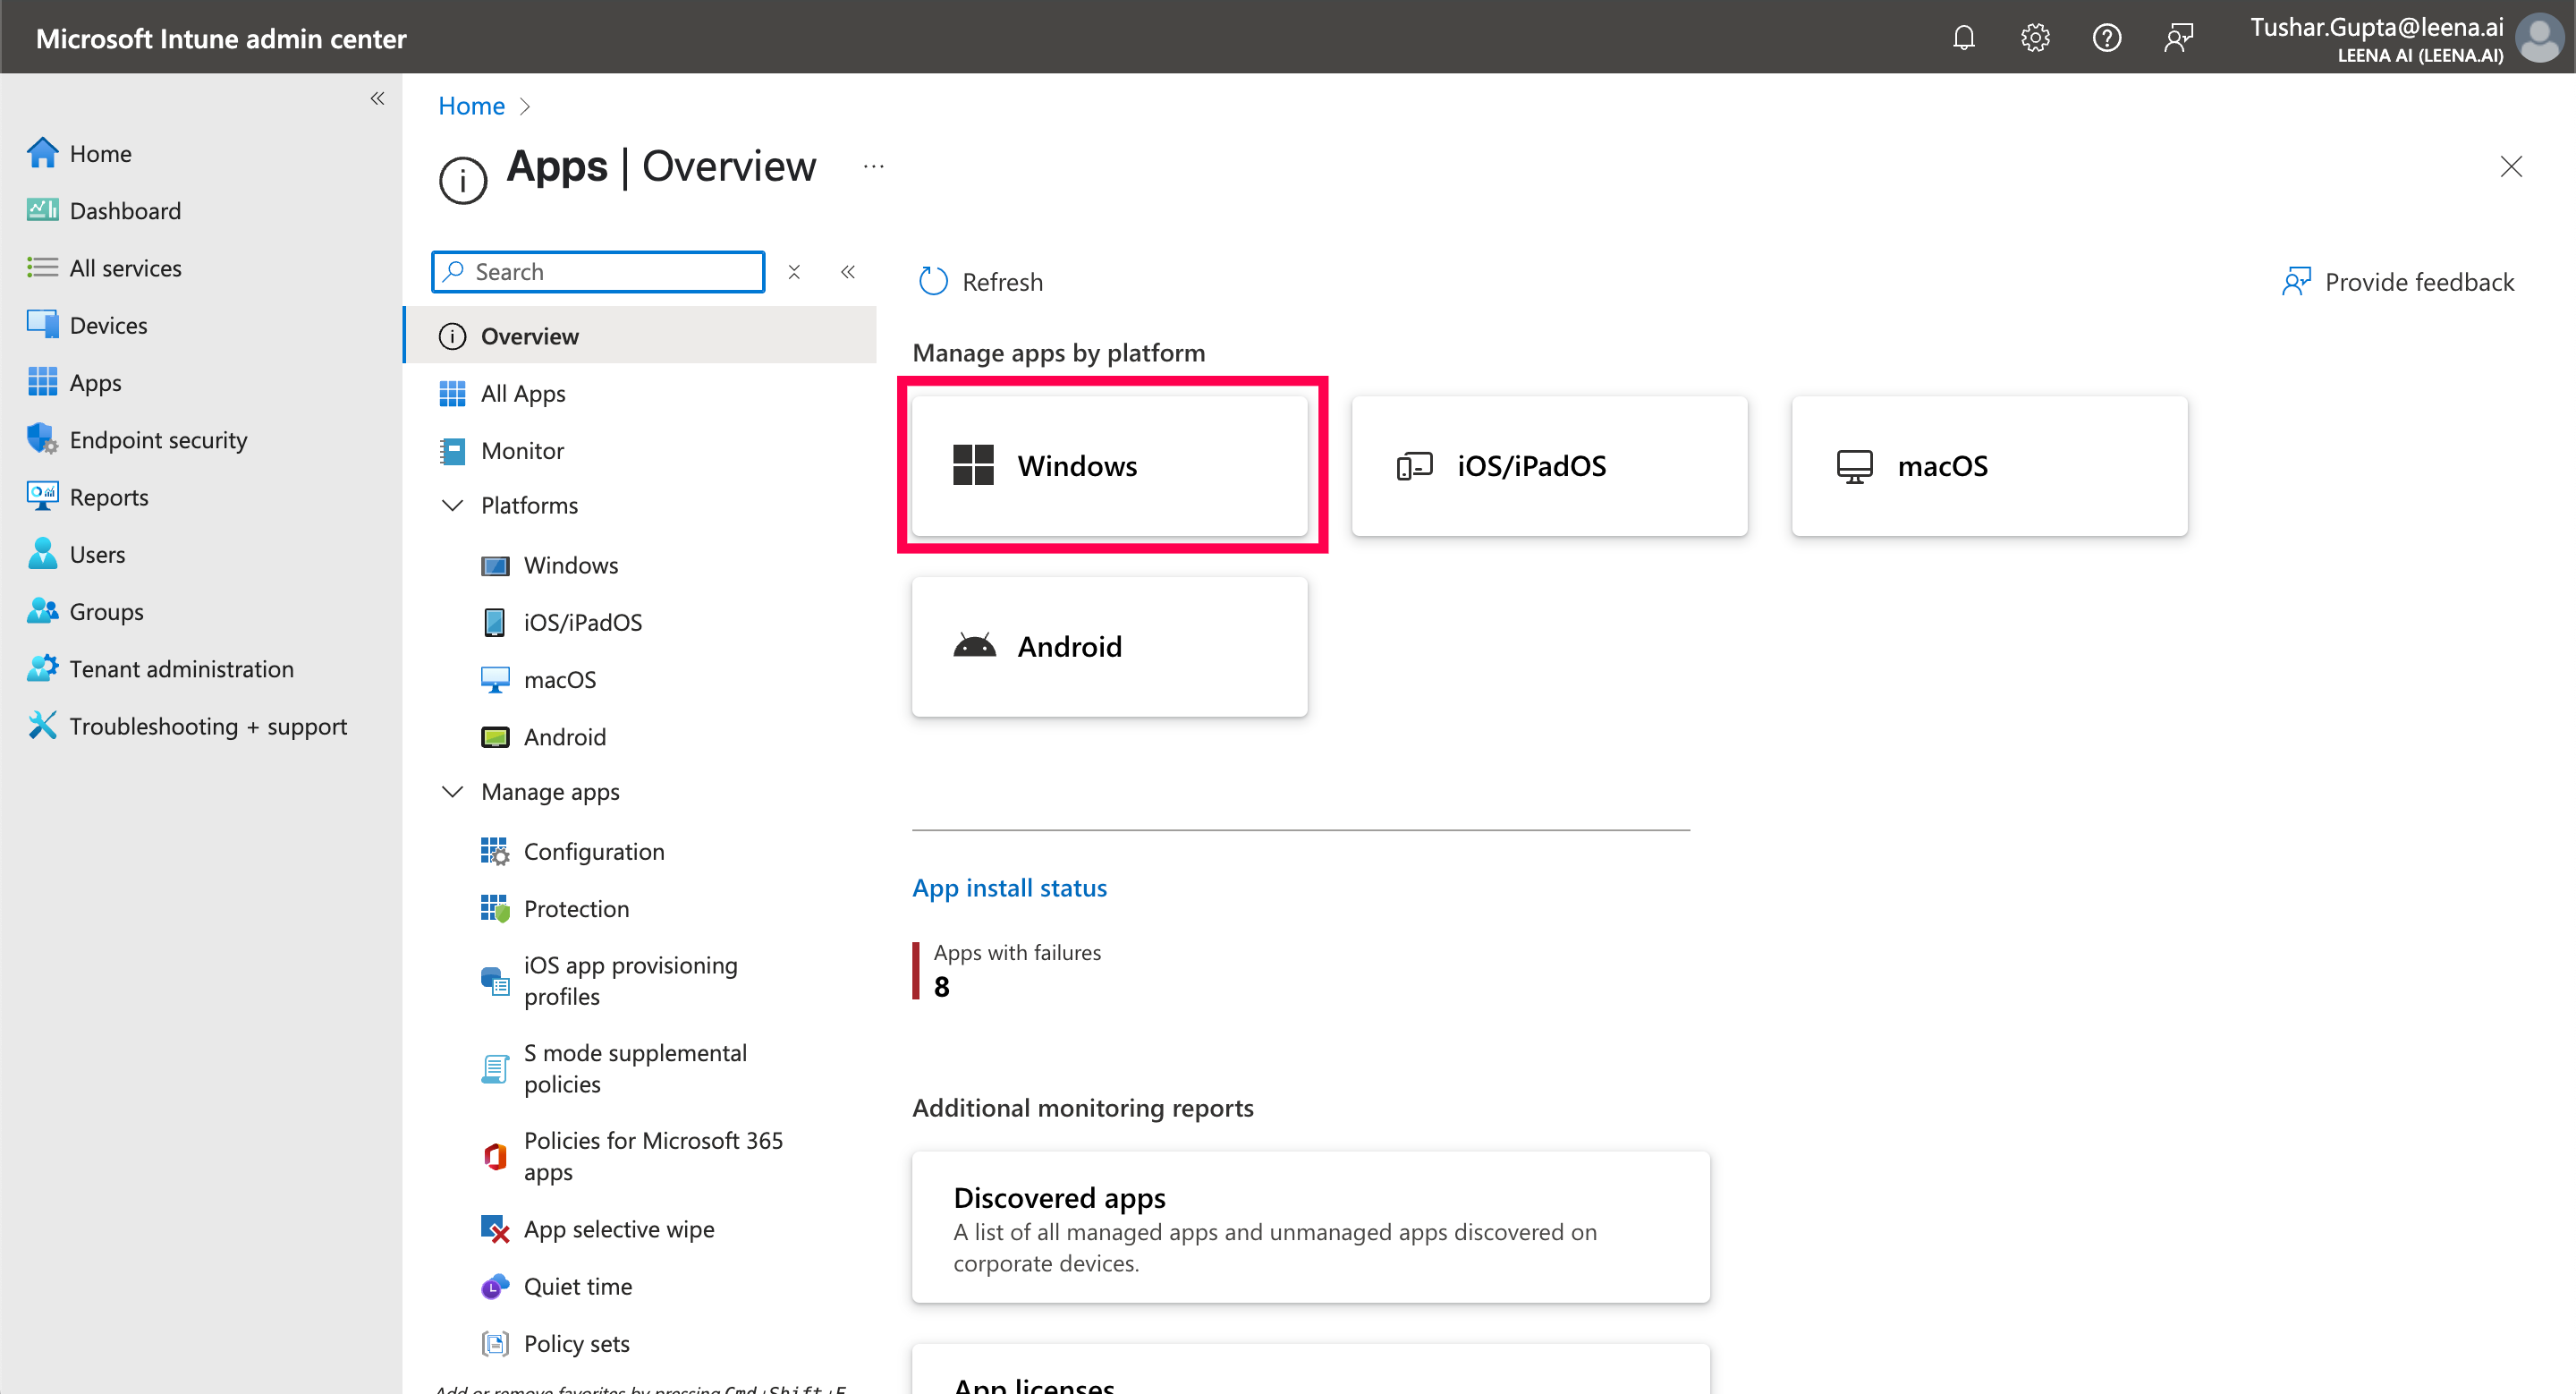Click the feedback icon in header
The image size is (2576, 1394).
tap(2178, 38)
